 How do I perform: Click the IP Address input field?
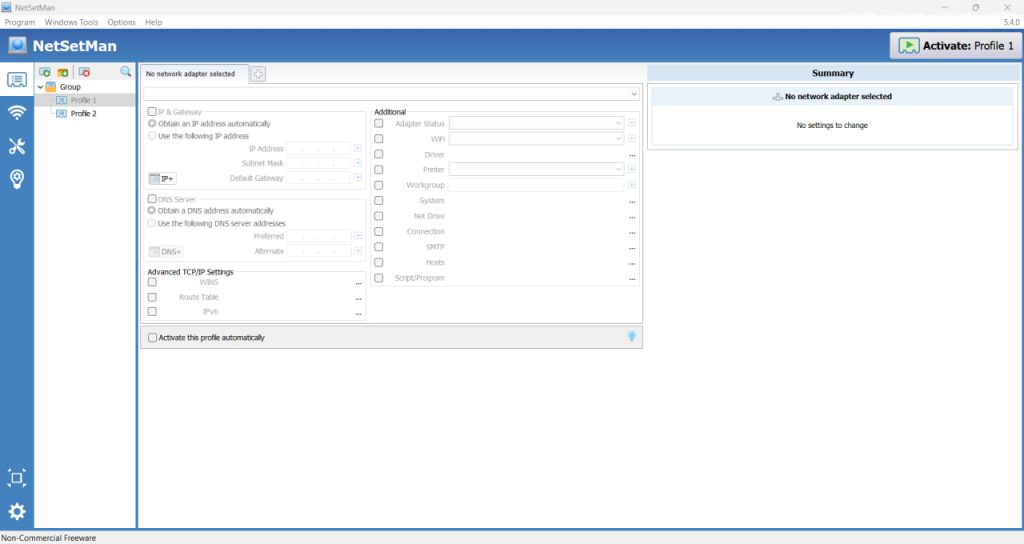tap(319, 148)
